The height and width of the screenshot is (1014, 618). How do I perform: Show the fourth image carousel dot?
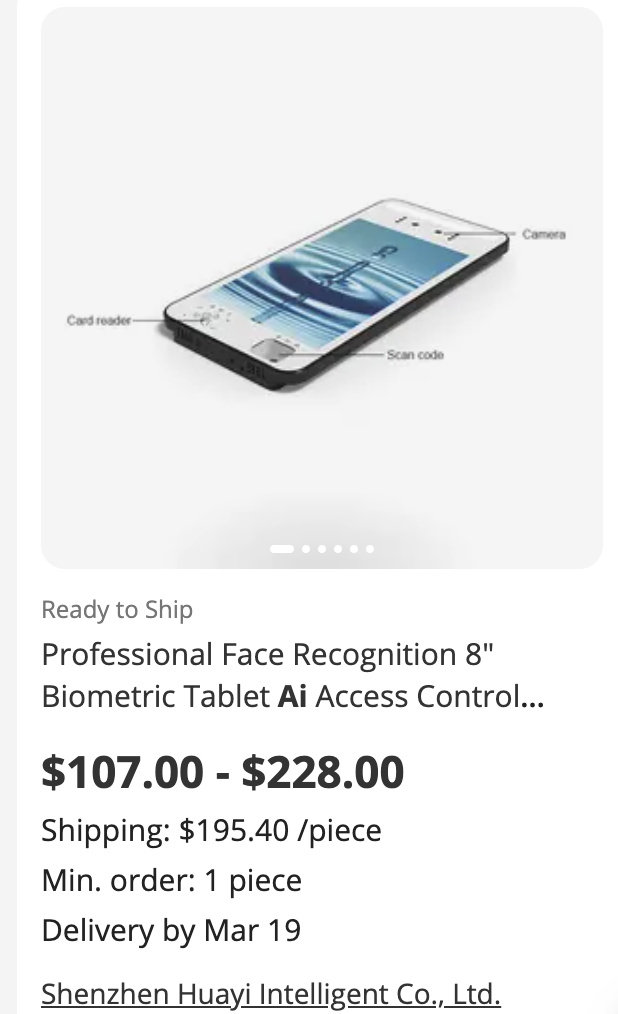[338, 548]
